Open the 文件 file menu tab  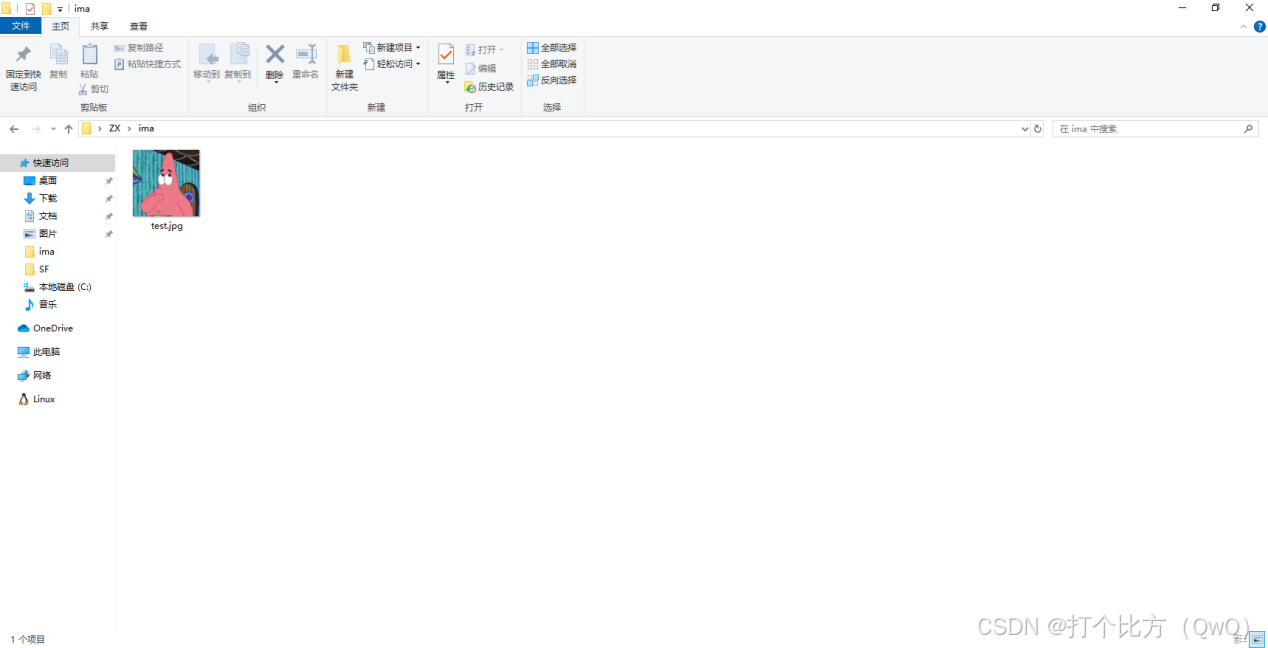[20, 26]
